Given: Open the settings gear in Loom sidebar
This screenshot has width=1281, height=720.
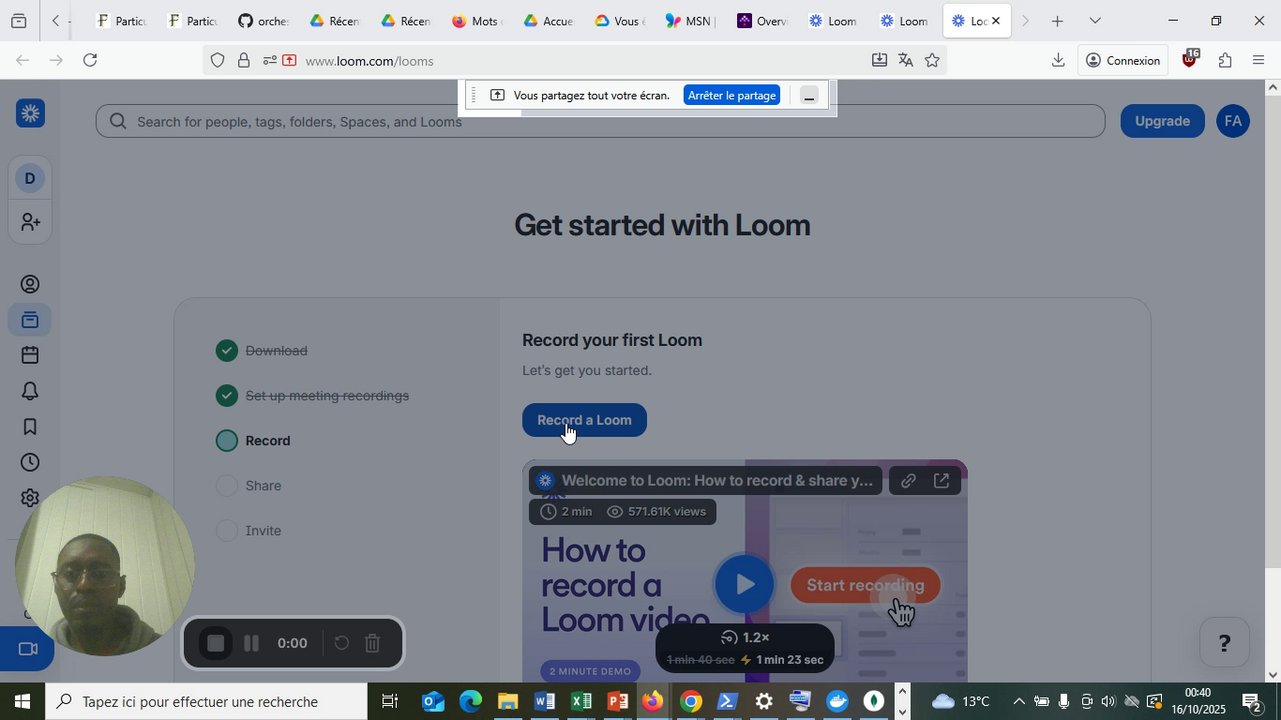Looking at the screenshot, I should click(x=30, y=498).
